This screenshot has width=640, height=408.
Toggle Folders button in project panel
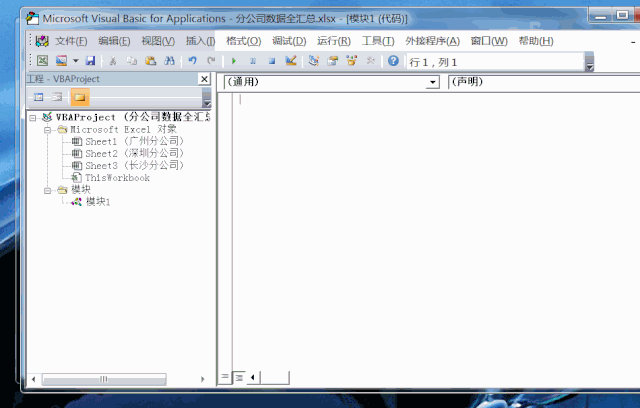click(80, 97)
